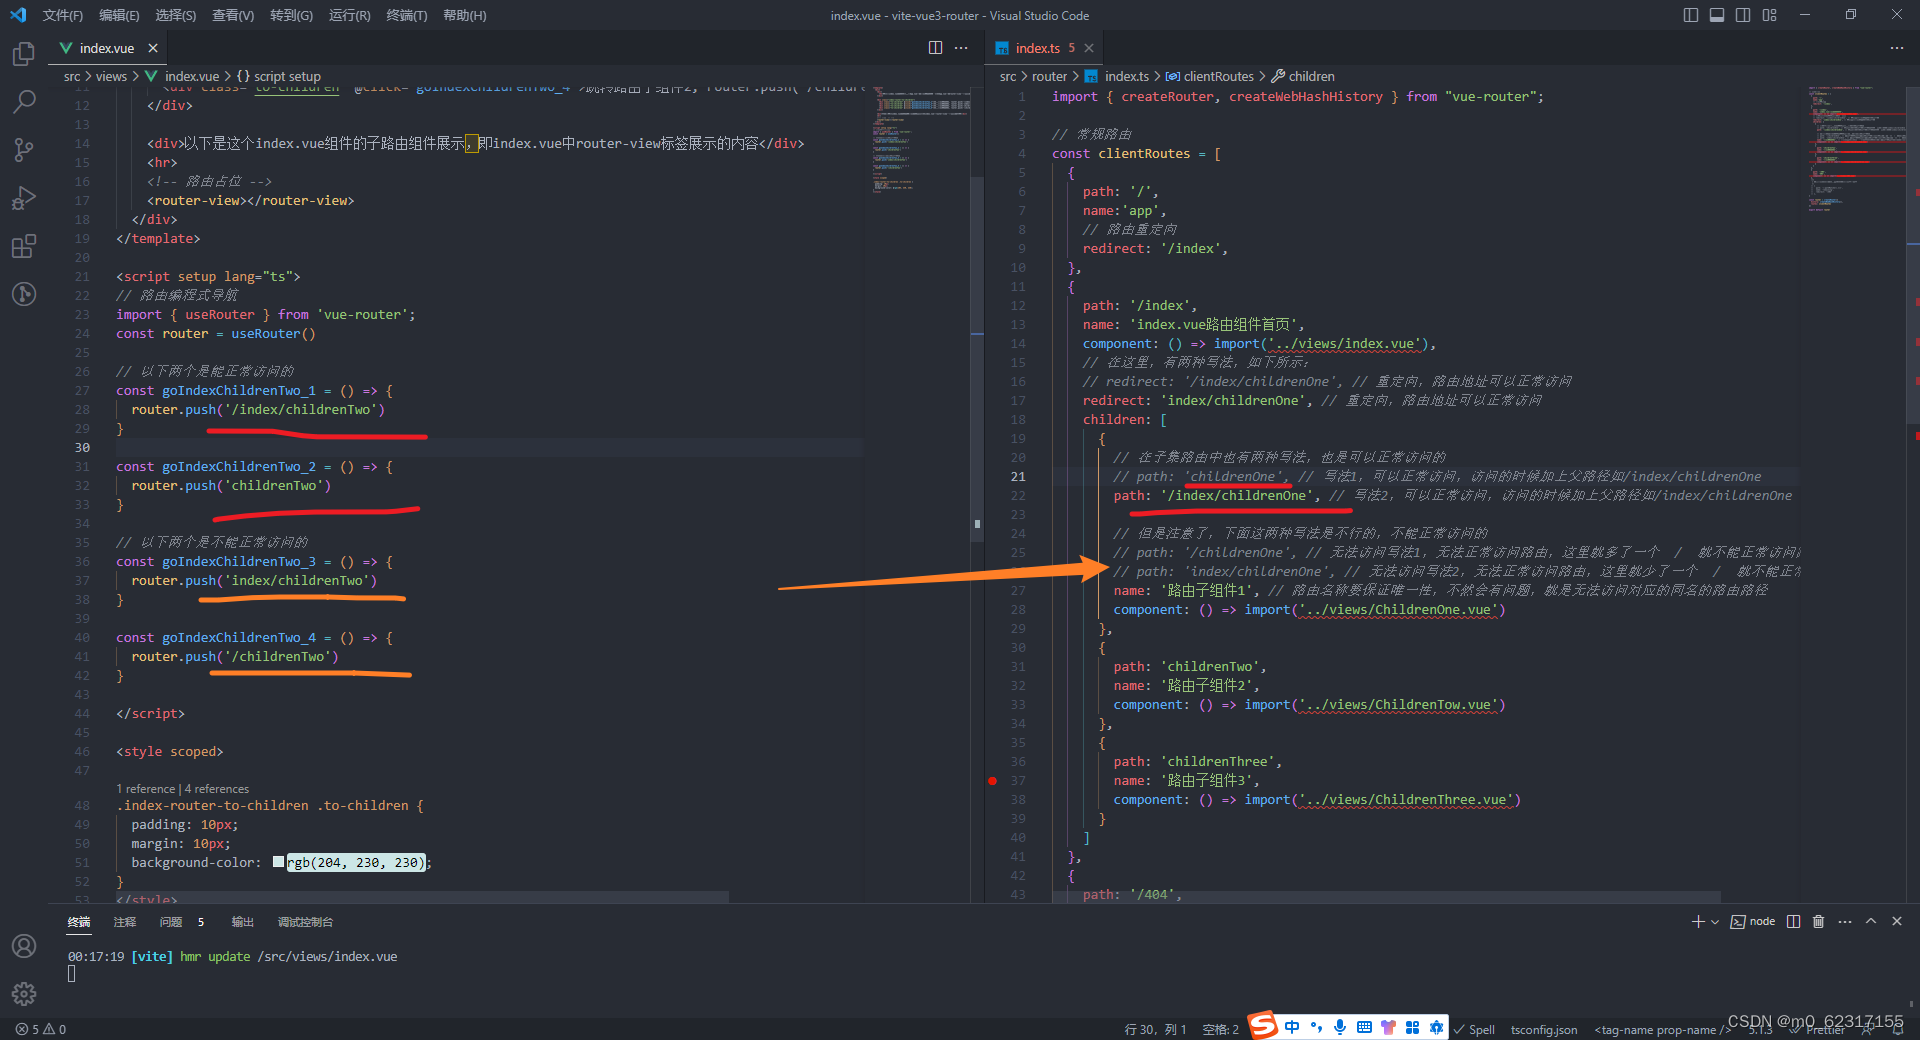Open the Manage gear icon
The image size is (1920, 1040).
coord(24,994)
